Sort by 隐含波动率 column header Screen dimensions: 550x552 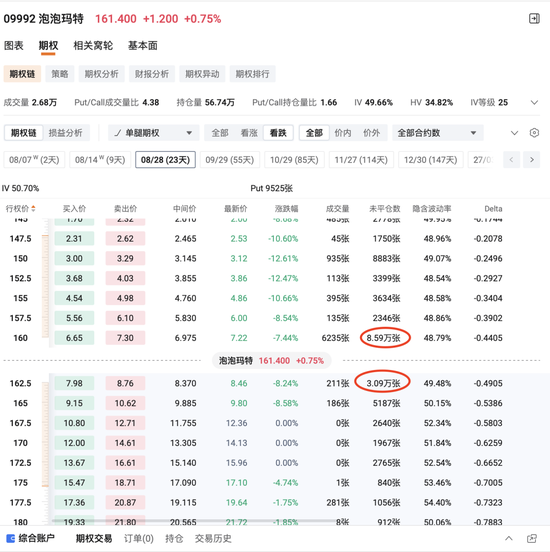432,209
